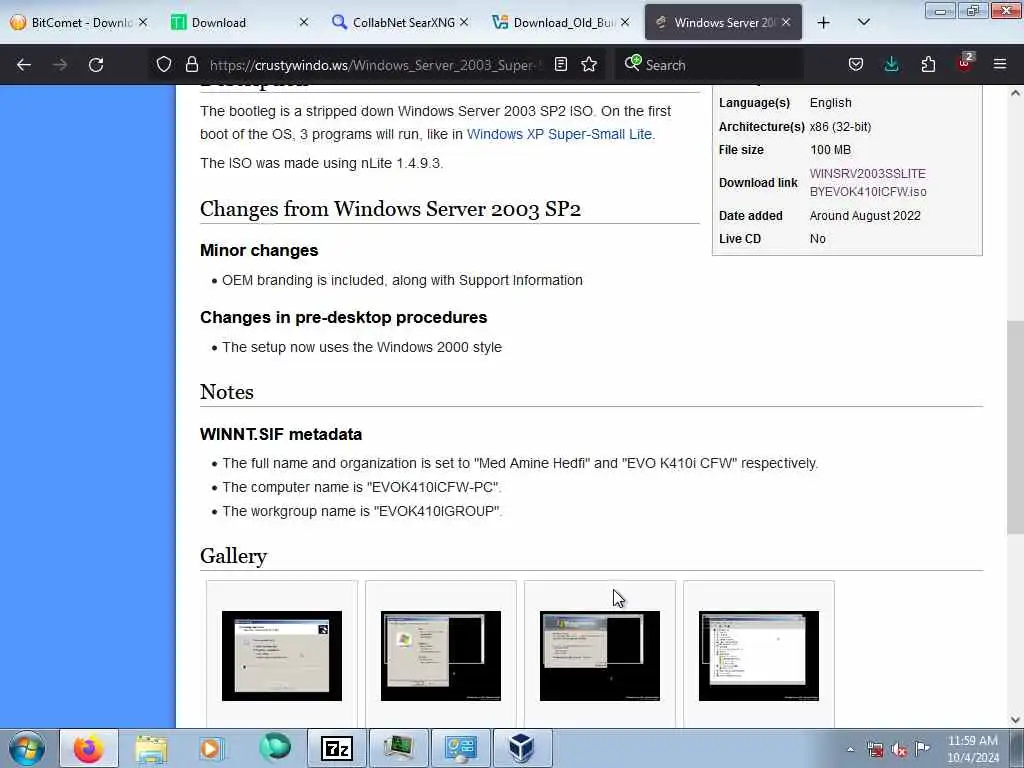Open the extensions puzzle icon
Screen dimensions: 1024x768
click(x=928, y=65)
